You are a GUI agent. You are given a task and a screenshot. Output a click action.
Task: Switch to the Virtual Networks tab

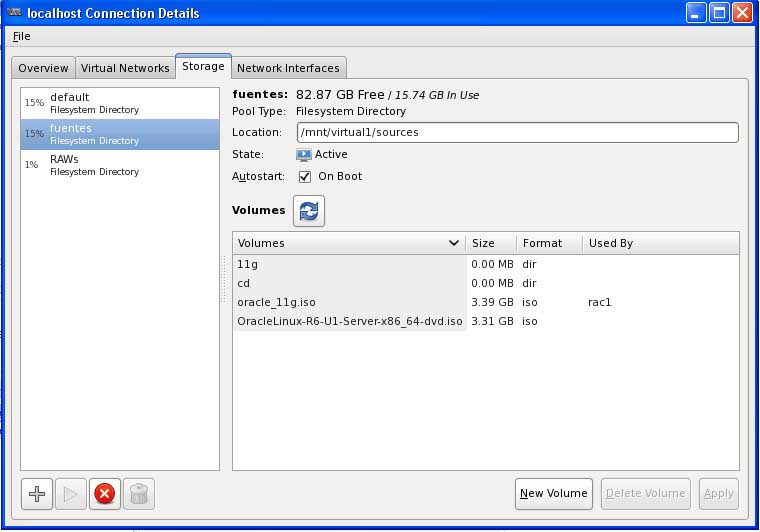coord(125,68)
